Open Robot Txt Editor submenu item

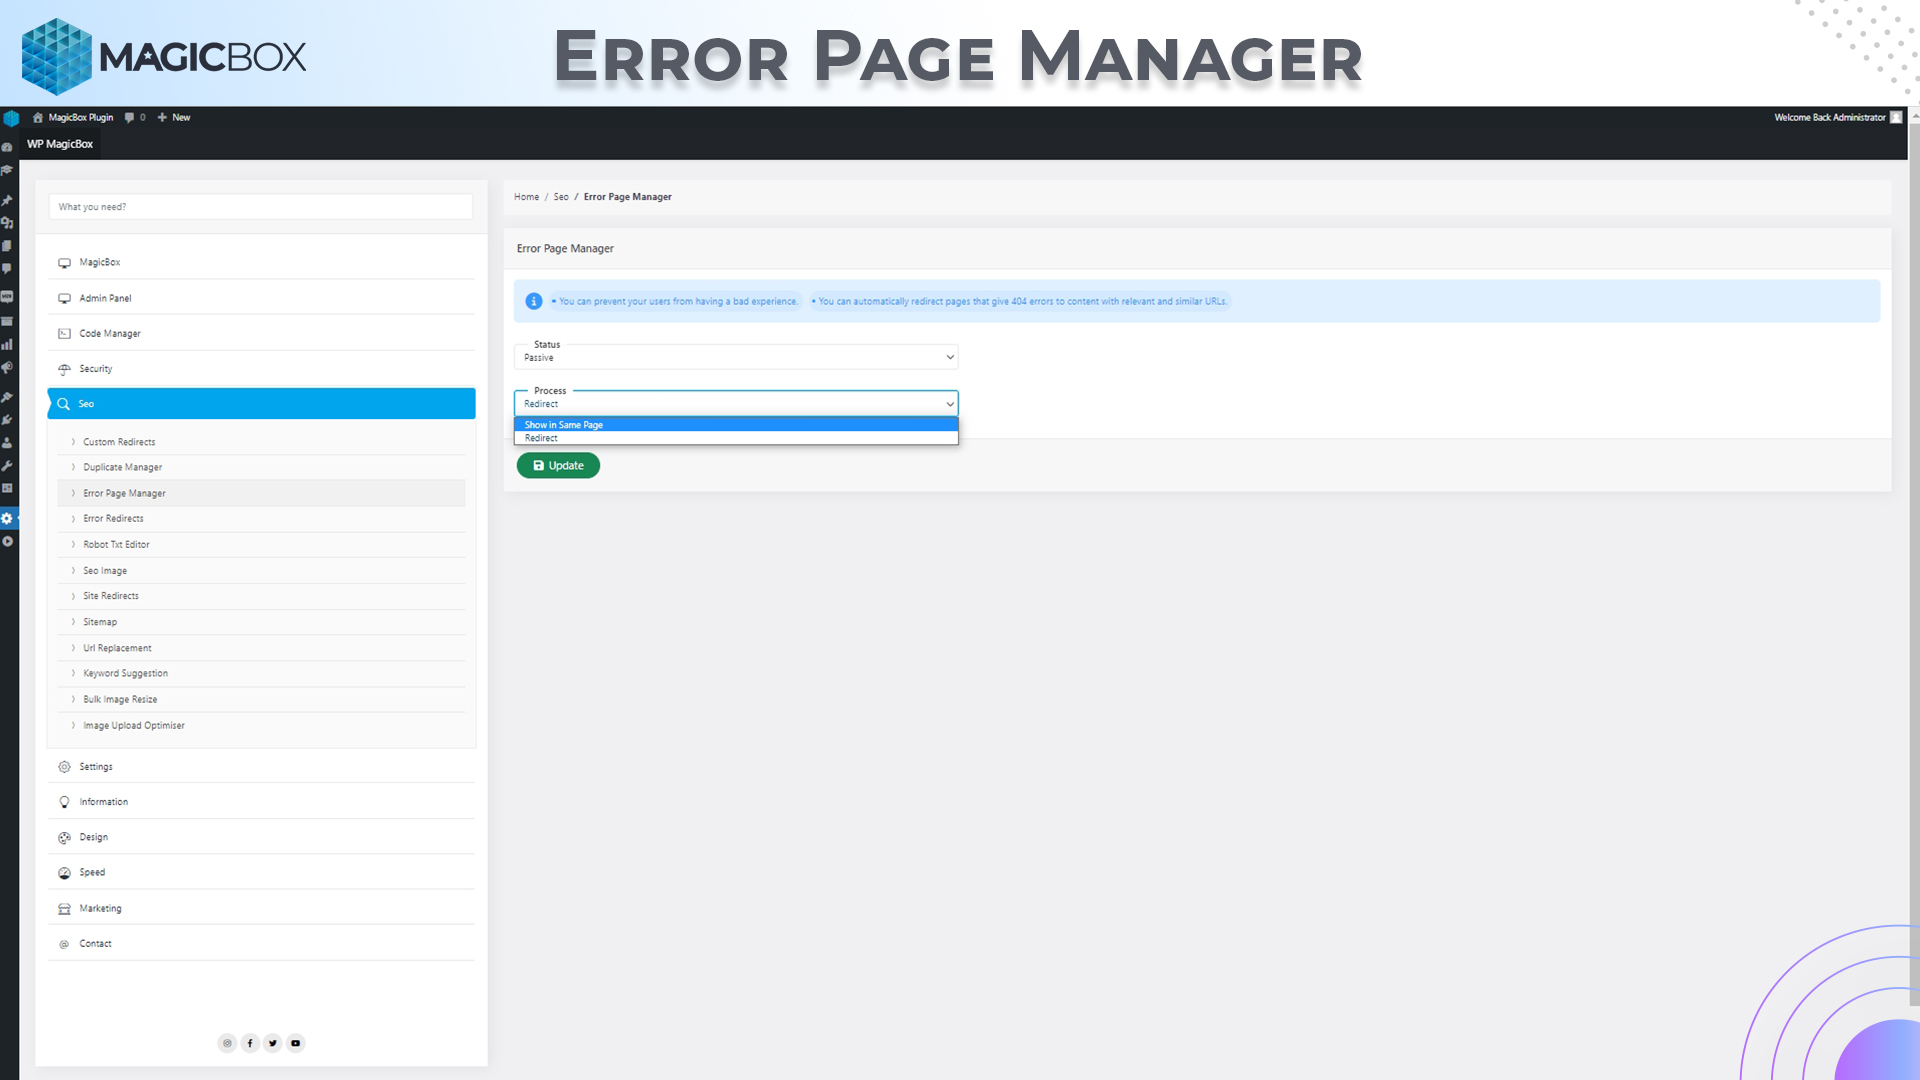pos(261,545)
